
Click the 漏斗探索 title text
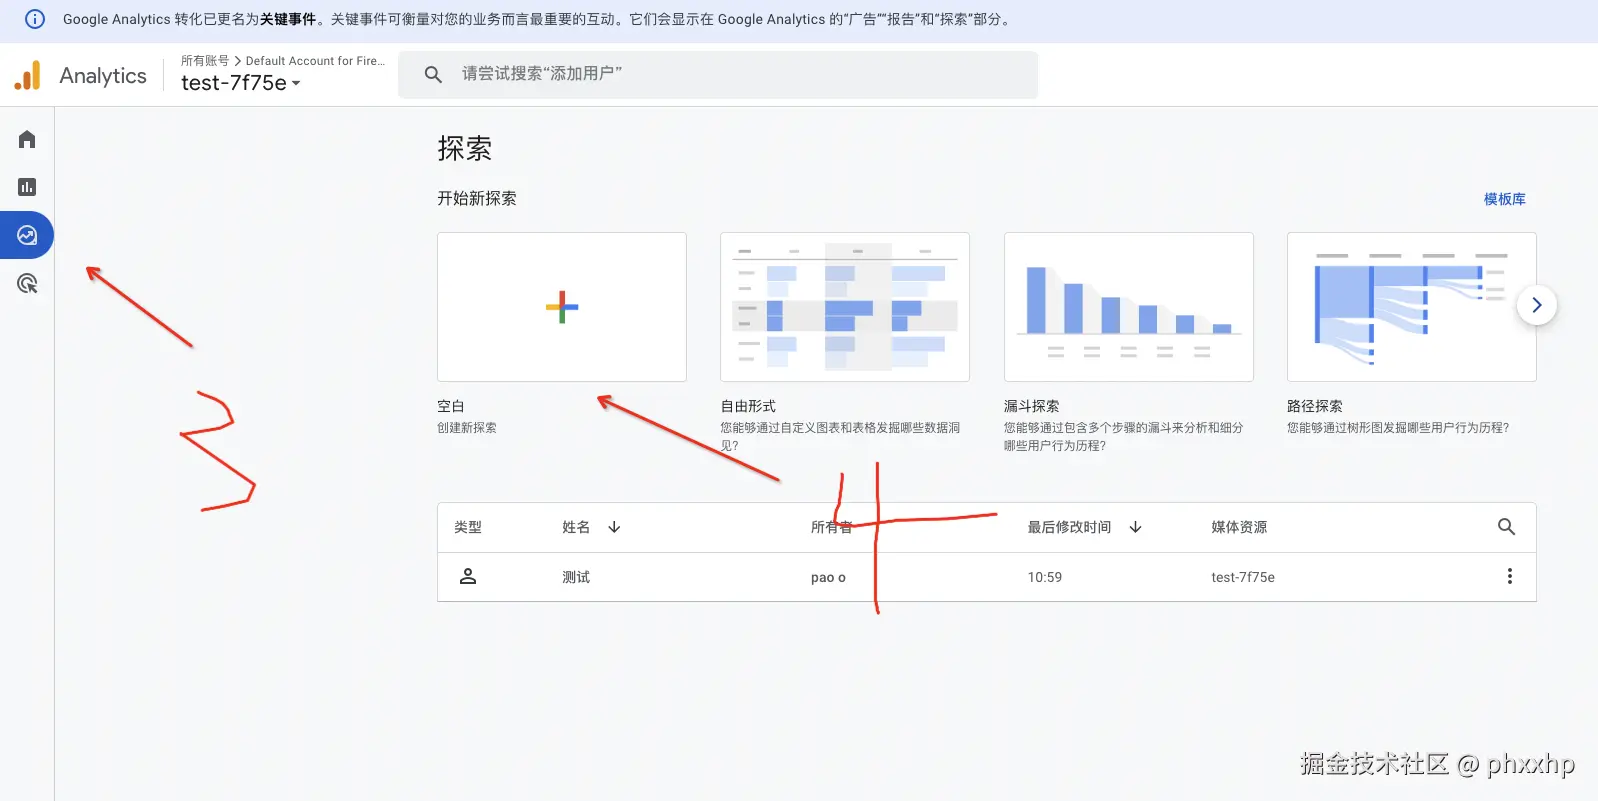click(1032, 406)
